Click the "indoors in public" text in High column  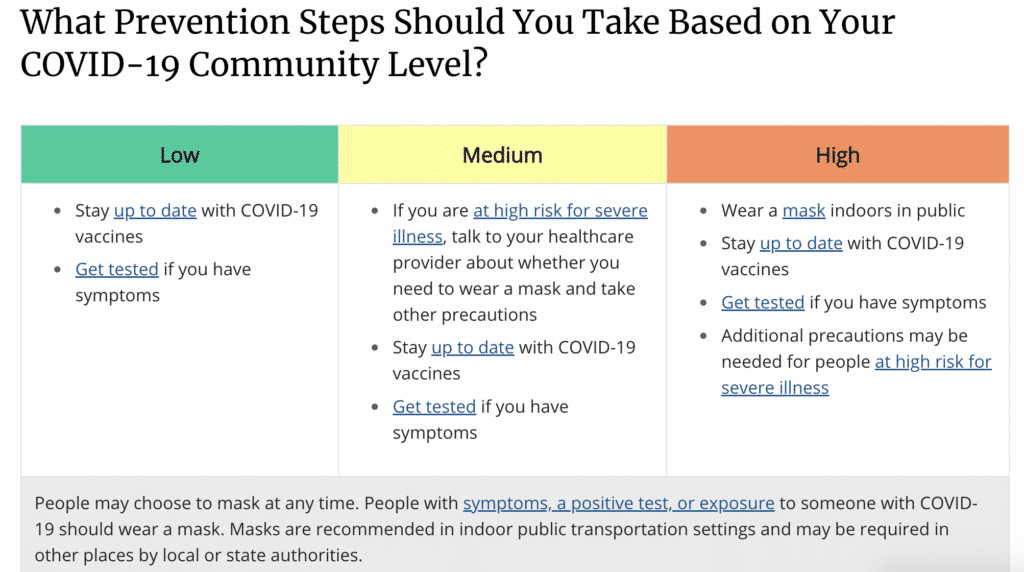pos(897,211)
